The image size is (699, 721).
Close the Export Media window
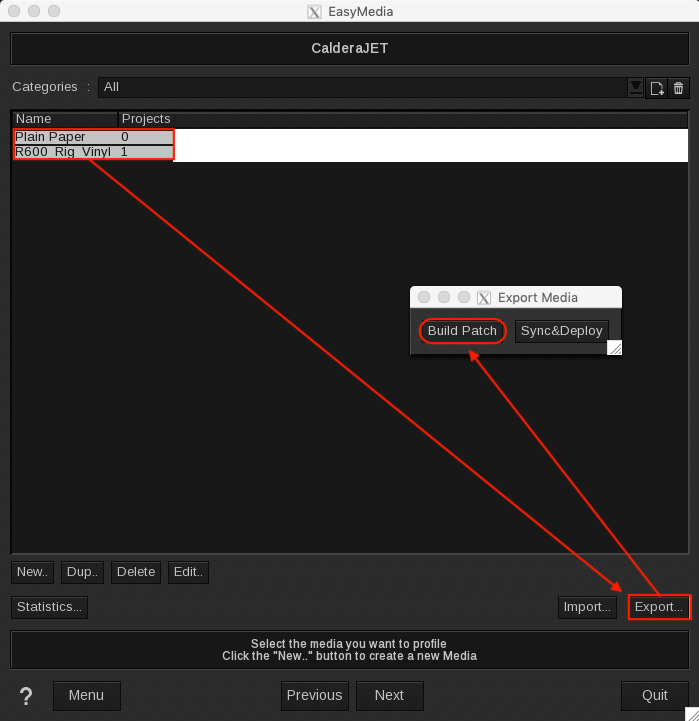[x=424, y=298]
